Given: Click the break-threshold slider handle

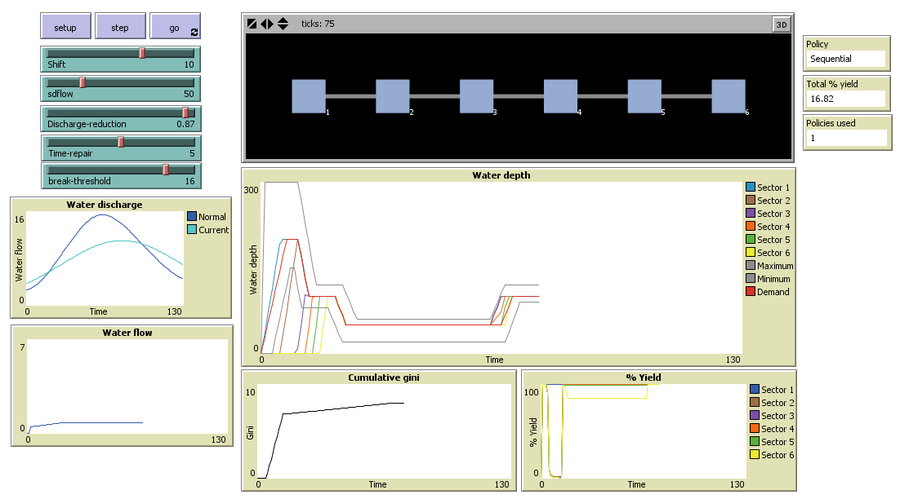Looking at the screenshot, I should (166, 171).
